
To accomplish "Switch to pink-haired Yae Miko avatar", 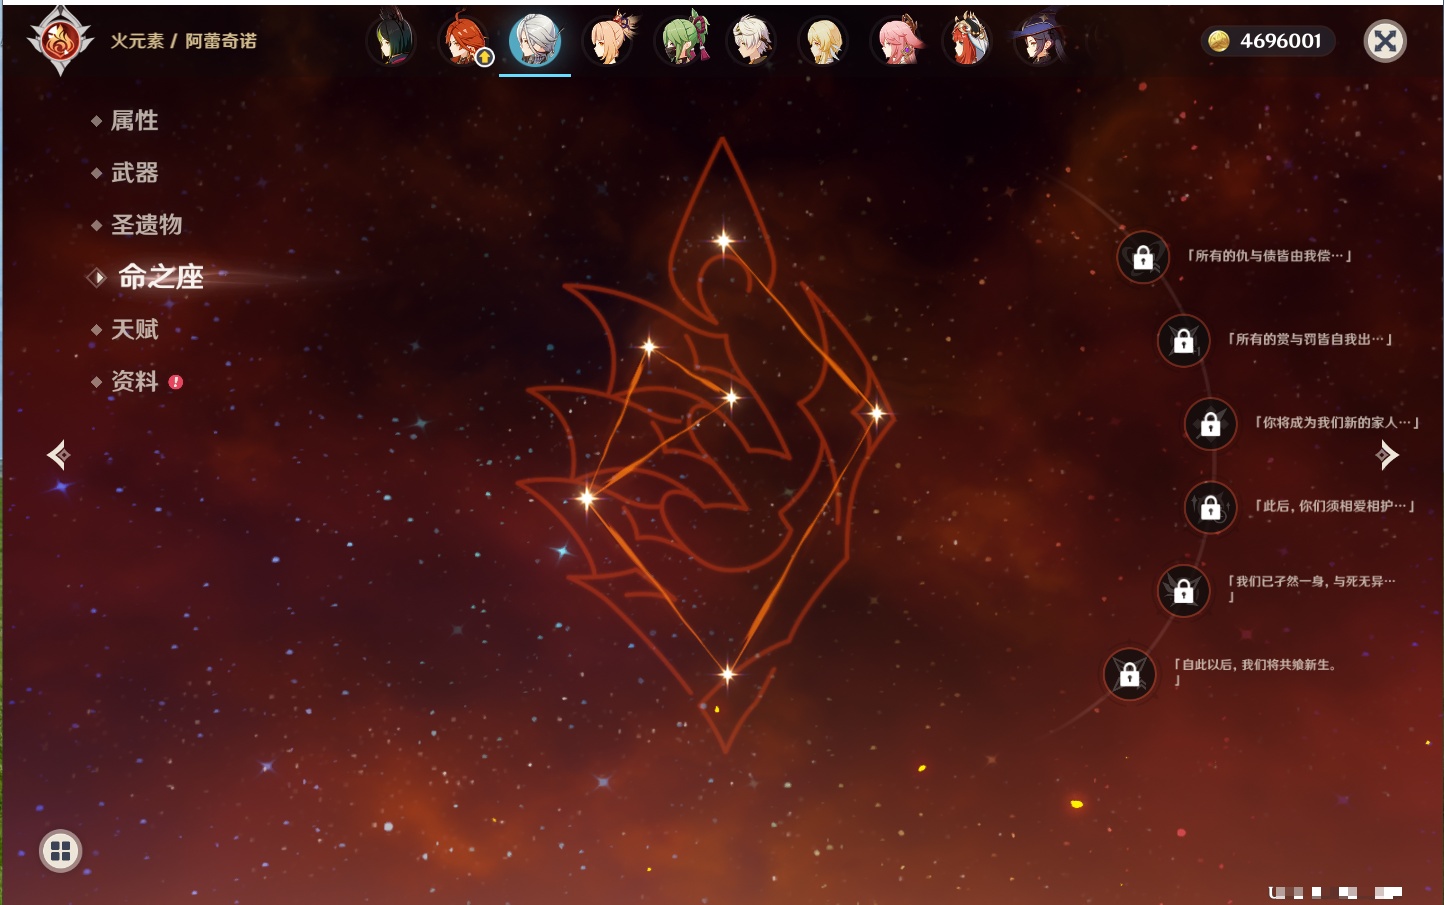I will click(x=897, y=41).
